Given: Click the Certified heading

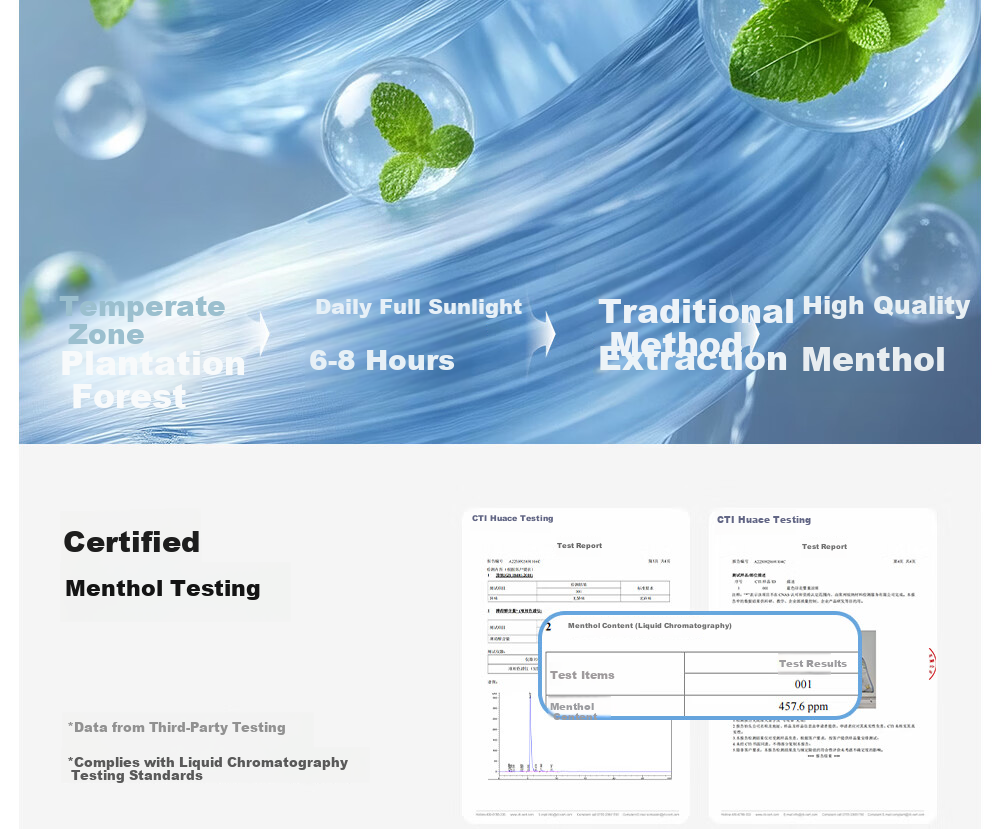Looking at the screenshot, I should [x=131, y=542].
